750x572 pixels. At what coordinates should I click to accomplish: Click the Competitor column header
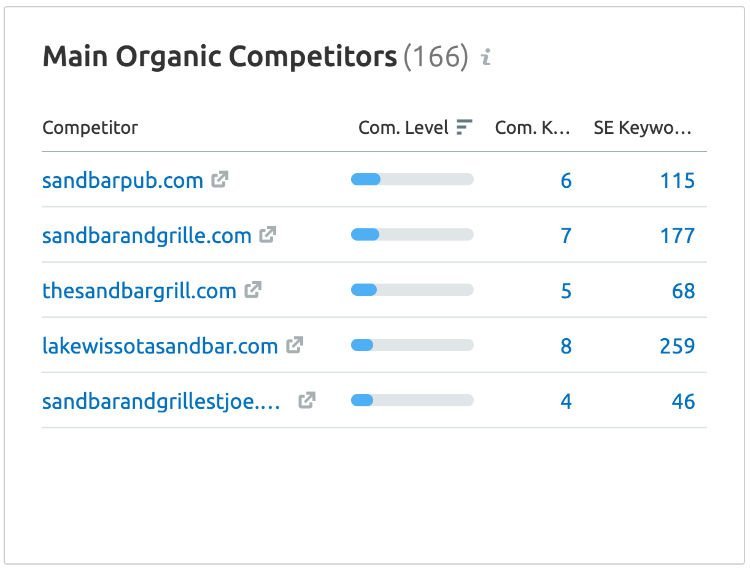(90, 128)
